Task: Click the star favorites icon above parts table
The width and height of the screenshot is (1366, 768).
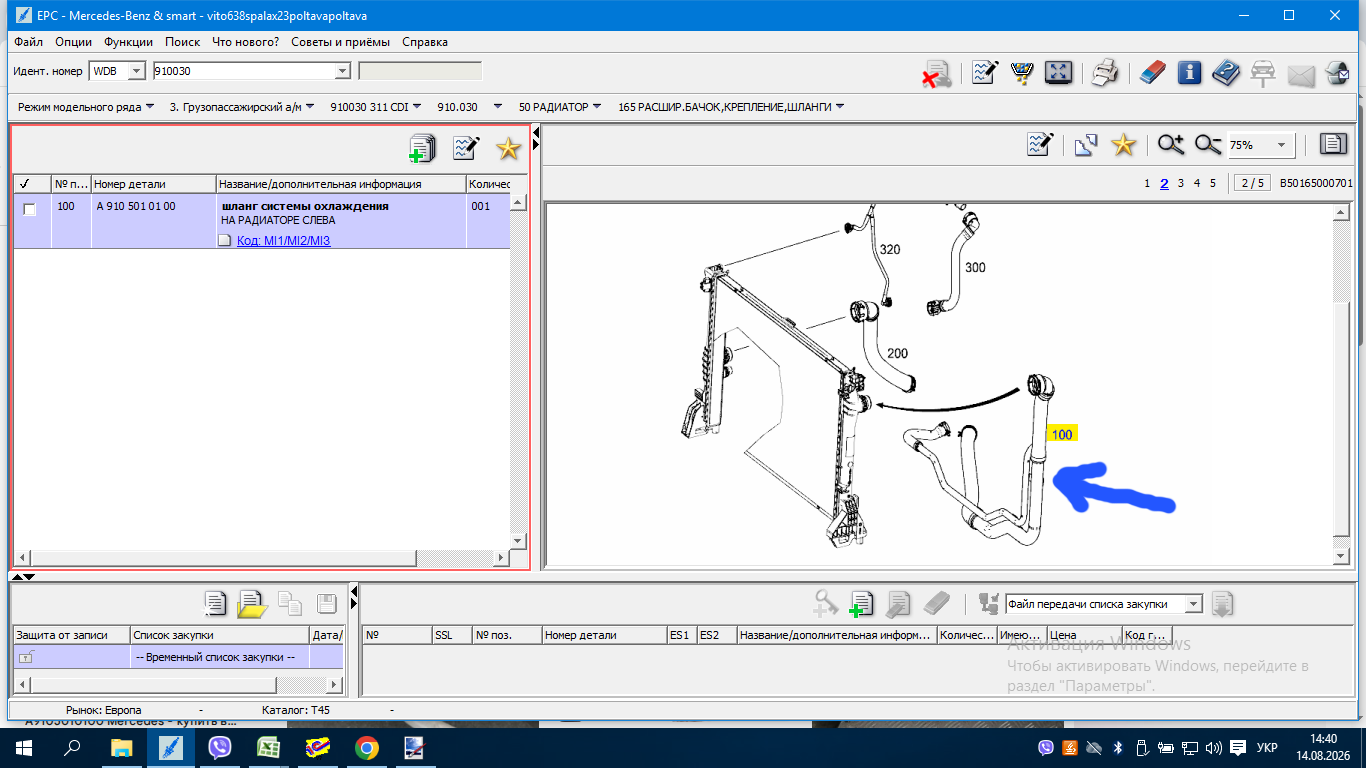Action: [509, 148]
